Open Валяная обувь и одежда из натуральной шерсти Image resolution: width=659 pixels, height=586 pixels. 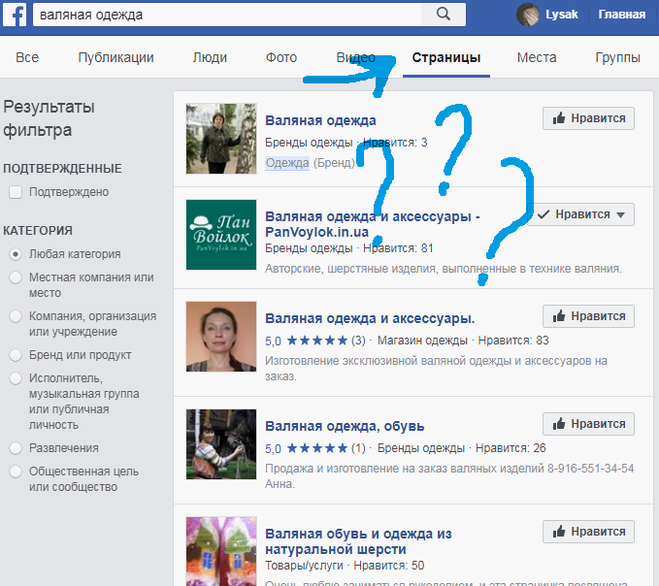[358, 541]
